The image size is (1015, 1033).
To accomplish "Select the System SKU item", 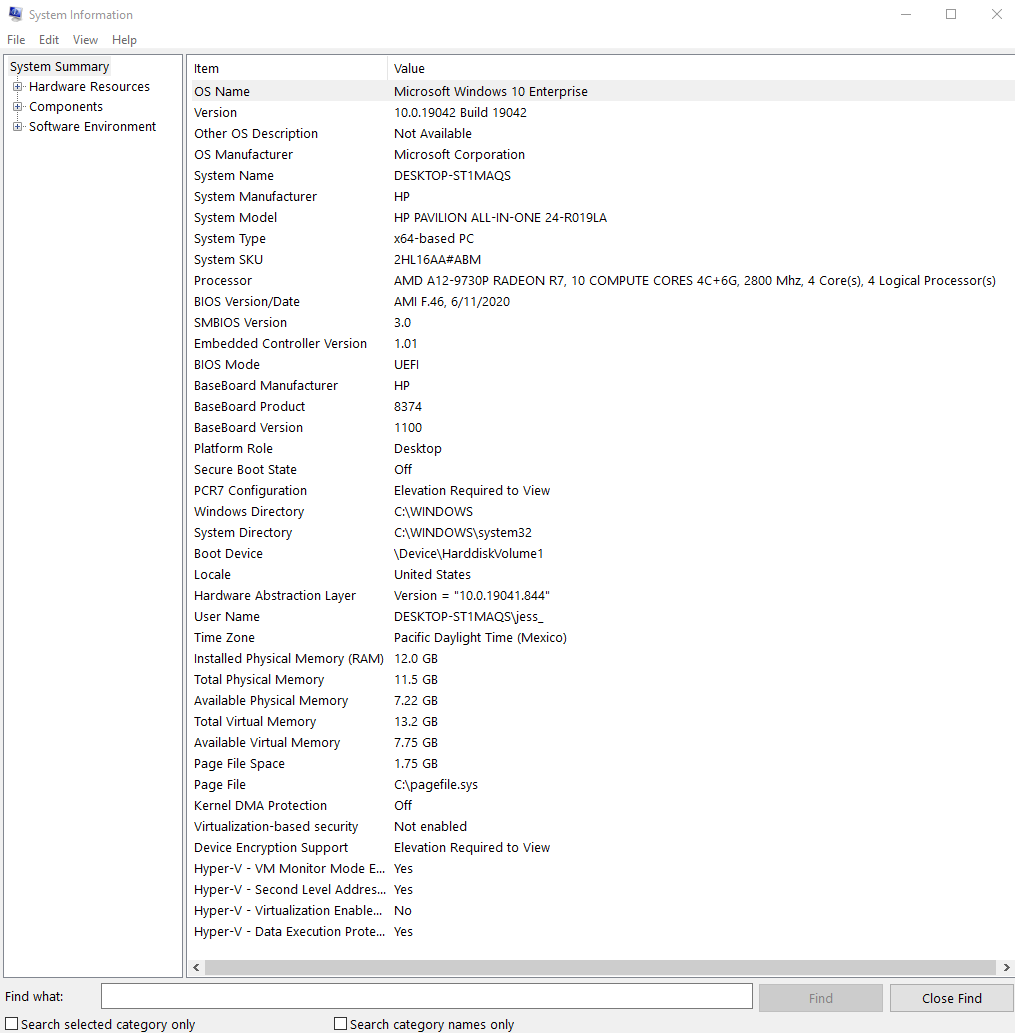I will coord(228,260).
